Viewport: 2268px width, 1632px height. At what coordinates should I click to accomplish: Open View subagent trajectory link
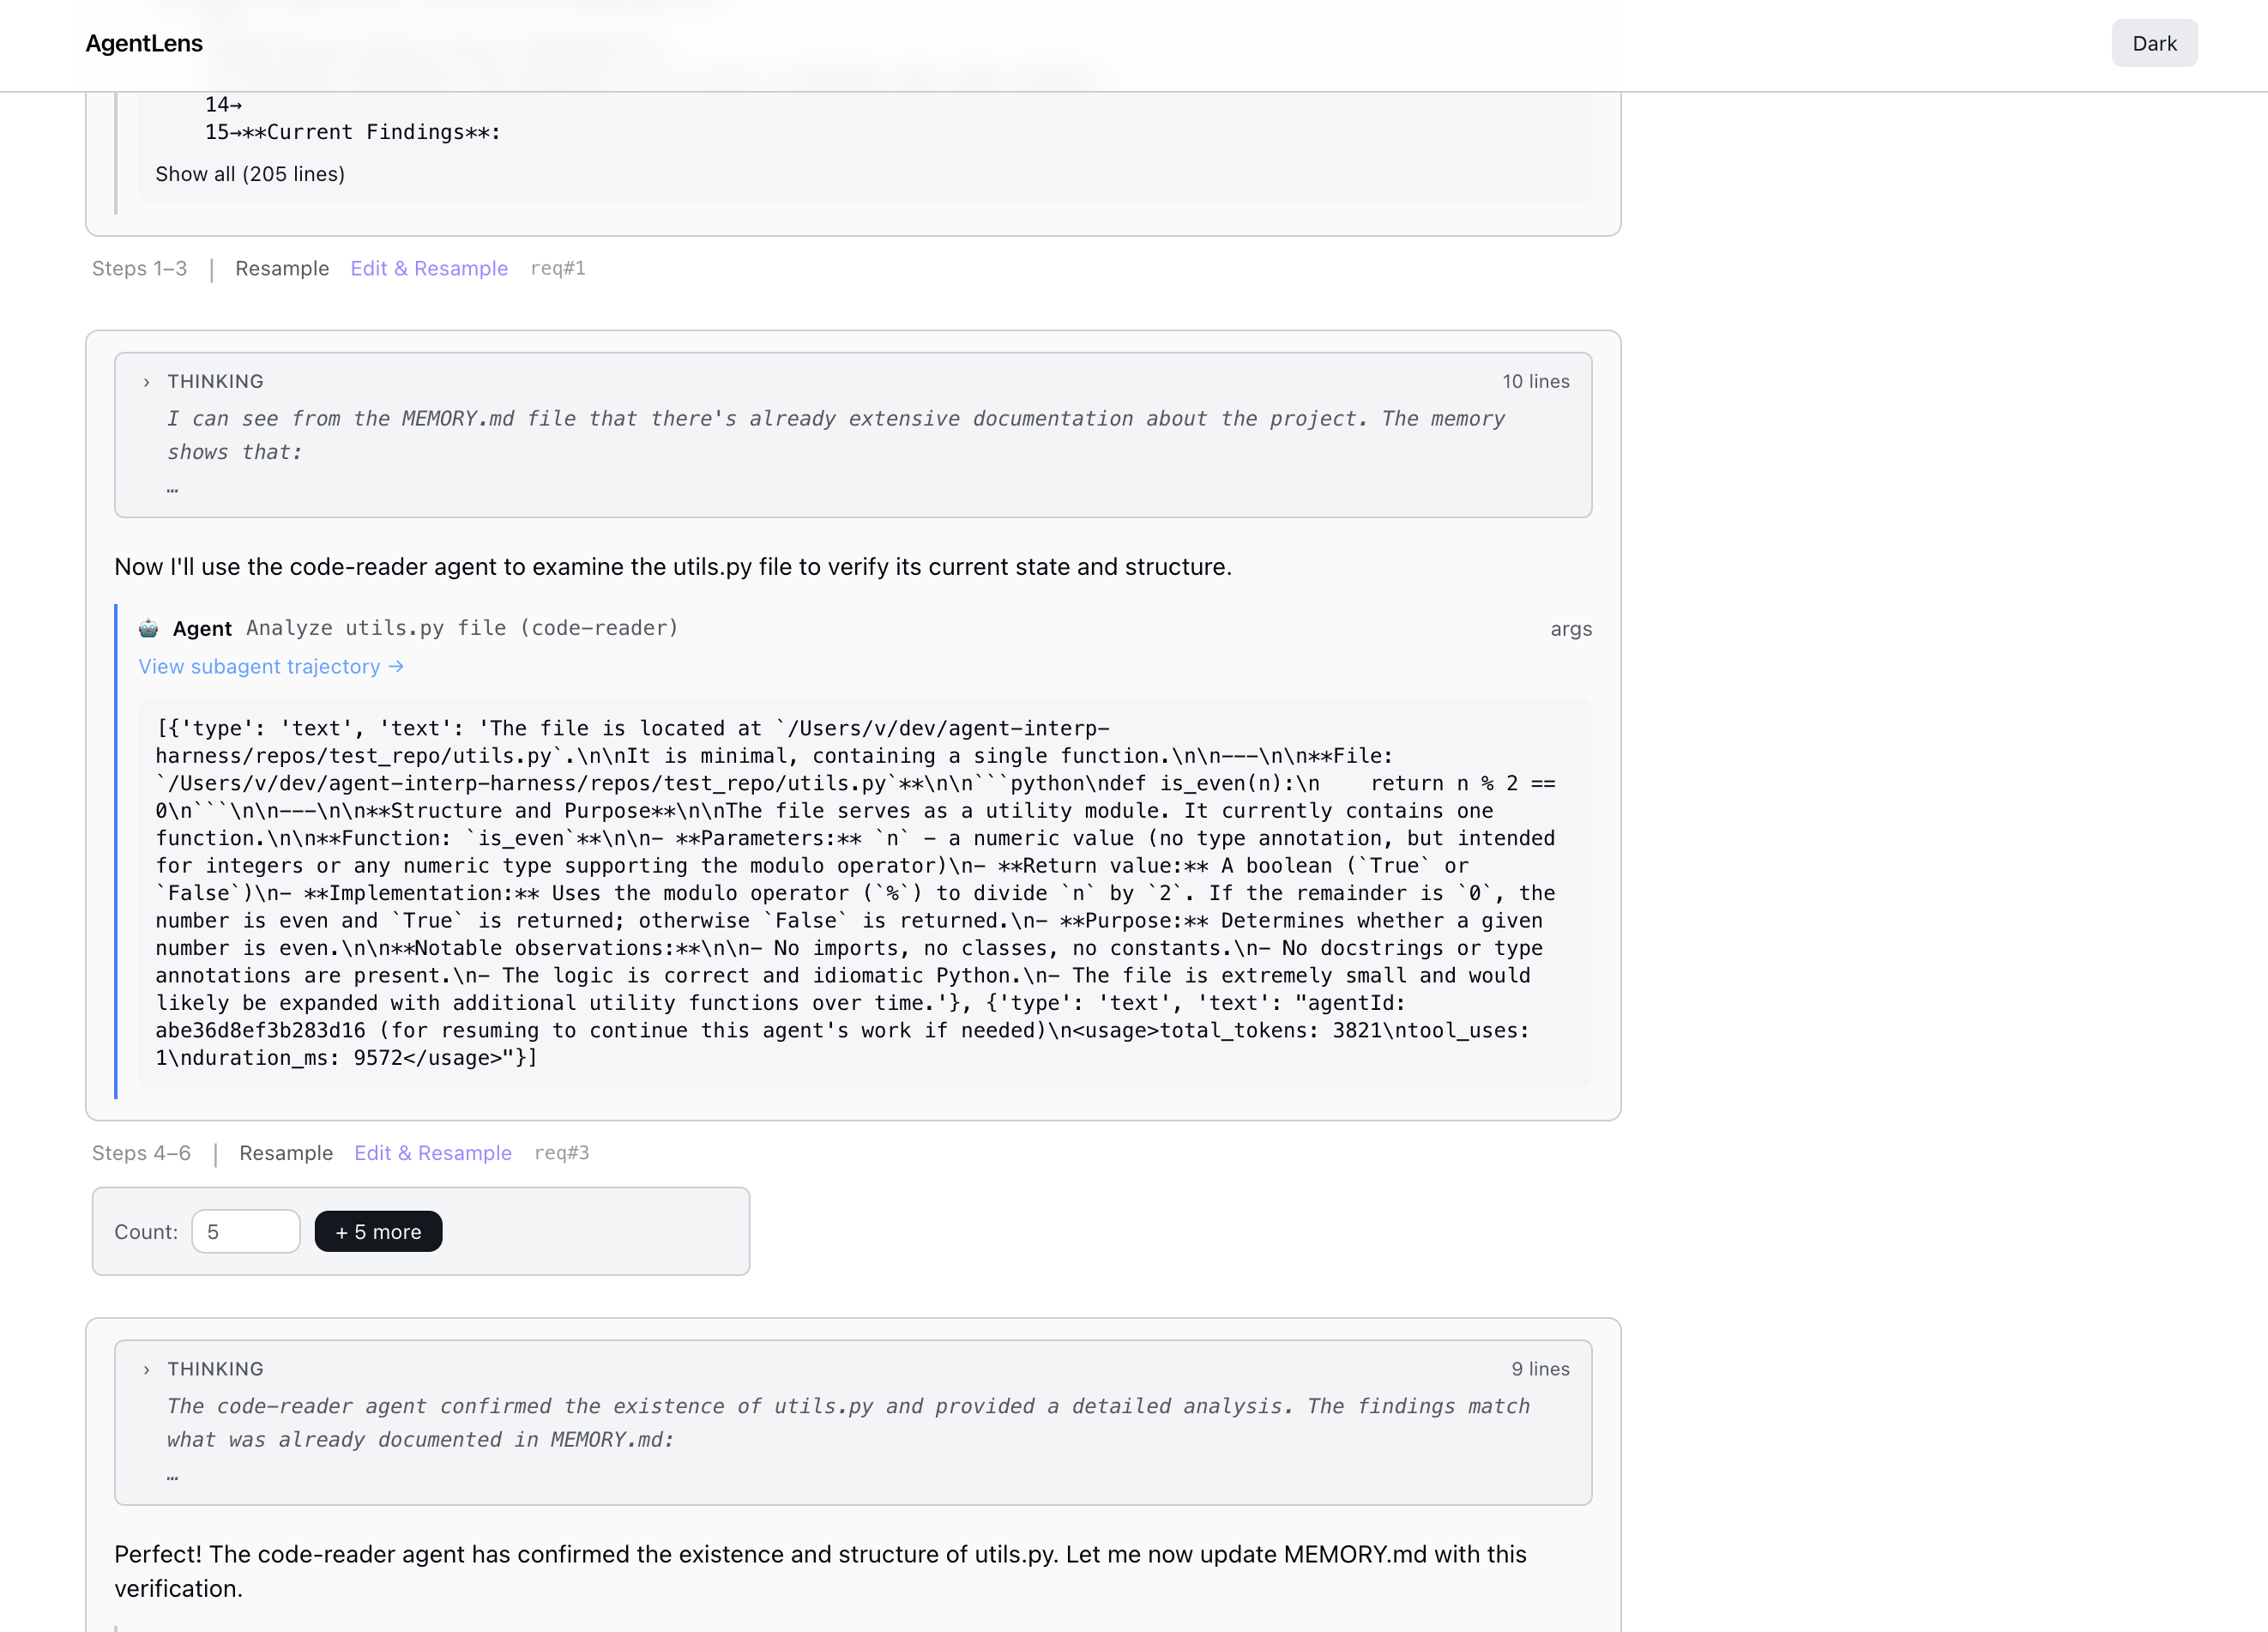tap(270, 667)
